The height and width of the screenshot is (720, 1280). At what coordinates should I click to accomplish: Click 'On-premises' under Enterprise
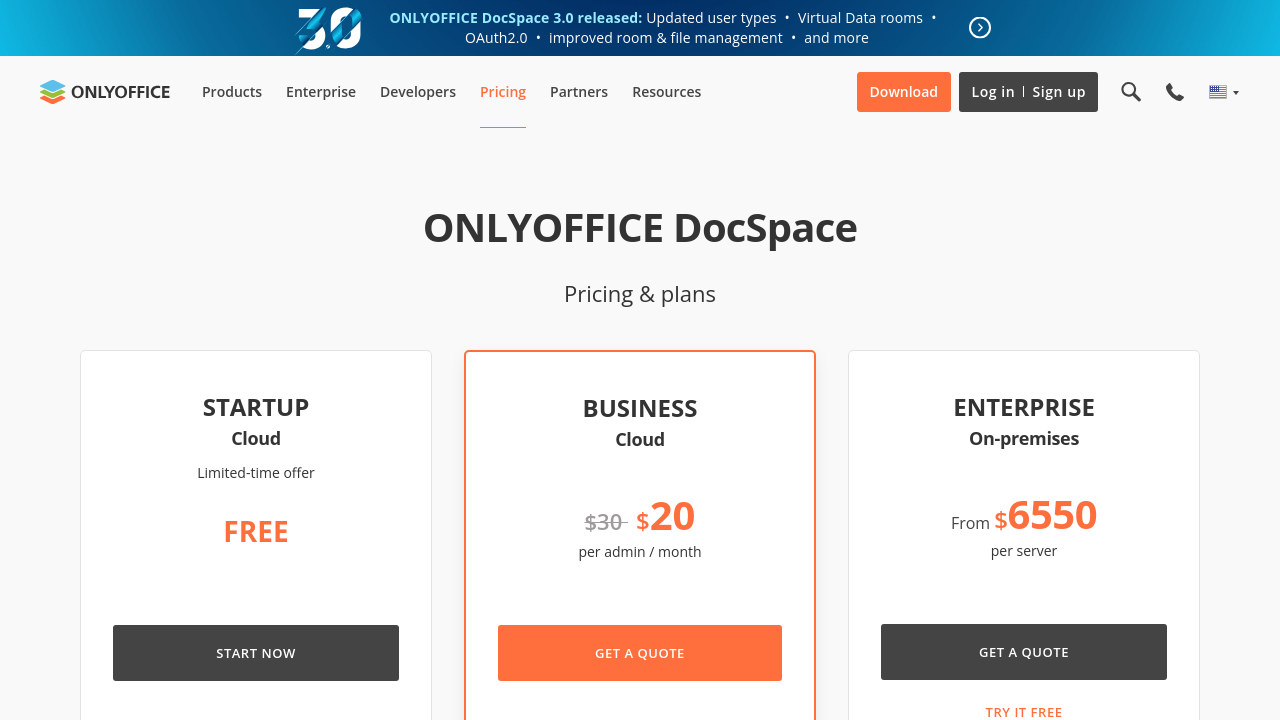pos(1024,438)
